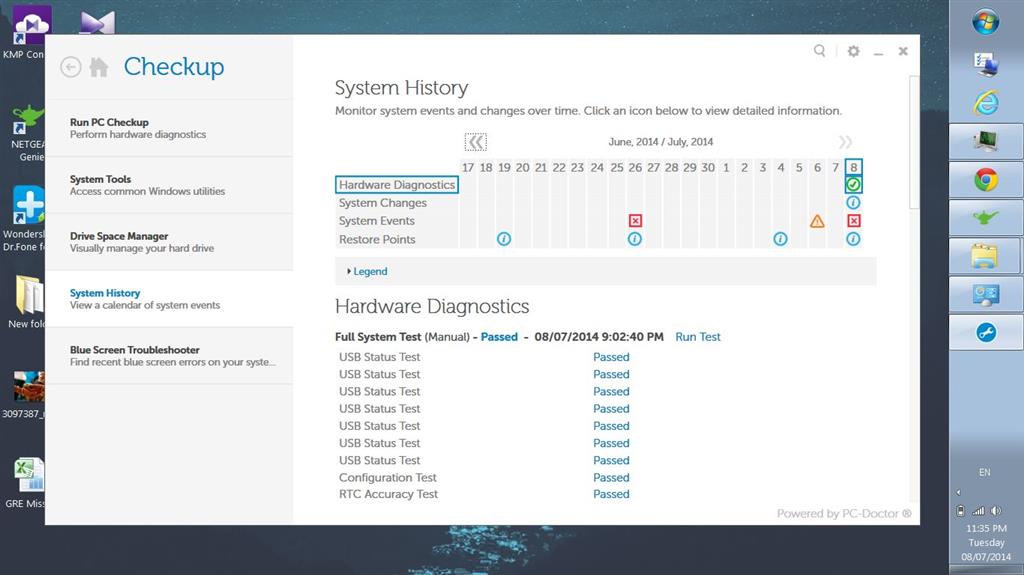Screen dimensions: 1024x575
Task: Open System Tools menu item
Action: coord(169,185)
